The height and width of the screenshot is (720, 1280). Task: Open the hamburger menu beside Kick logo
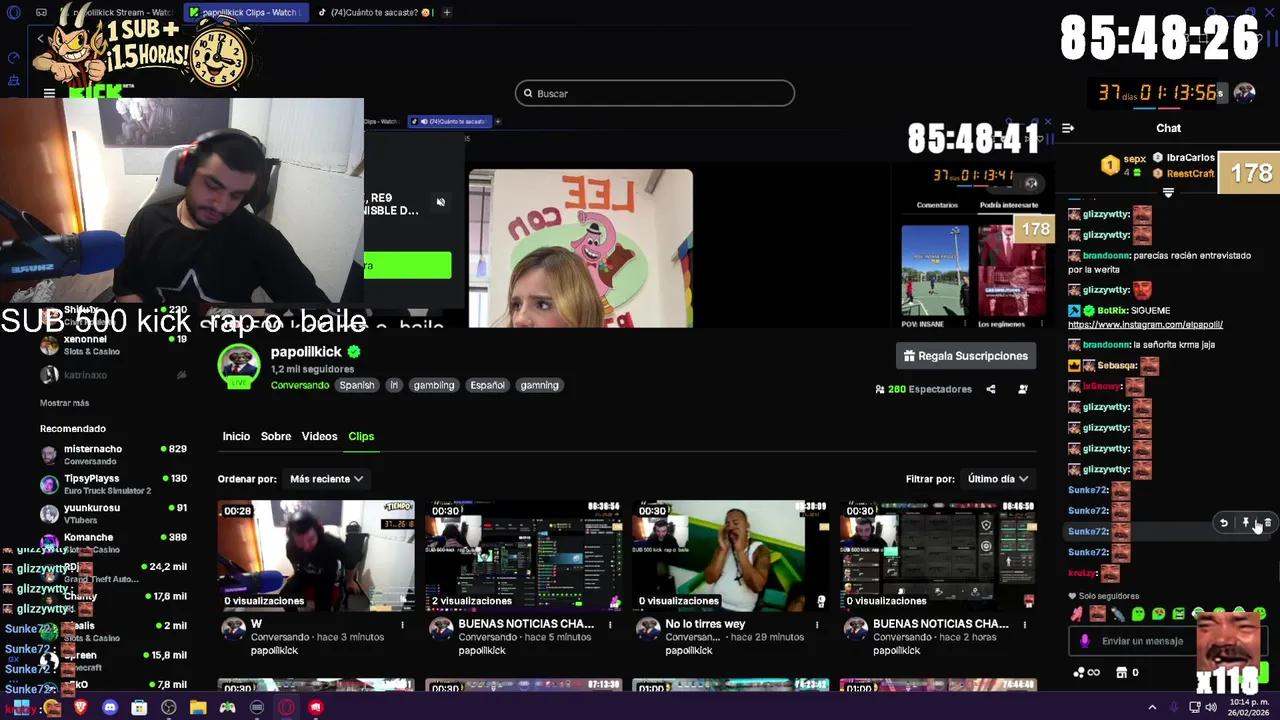tap(49, 93)
